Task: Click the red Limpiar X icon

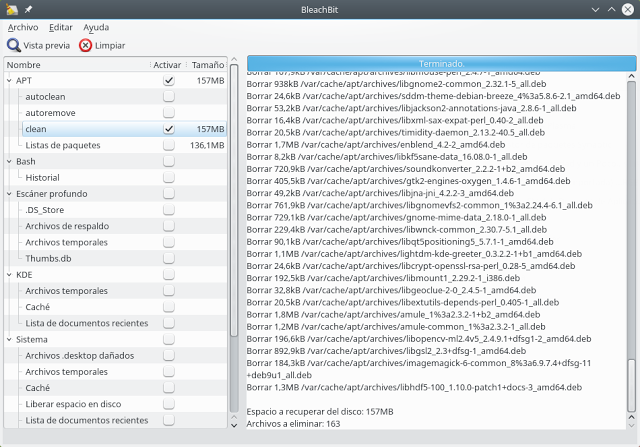Action: click(85, 45)
